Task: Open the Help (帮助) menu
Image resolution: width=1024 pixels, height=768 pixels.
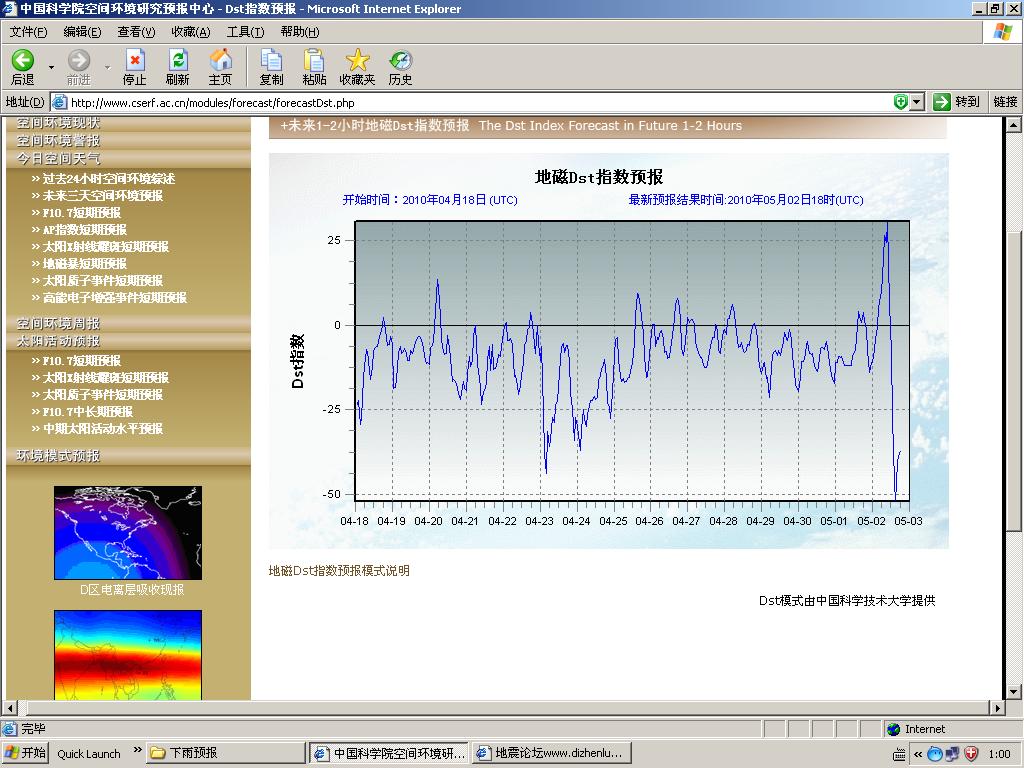Action: 300,31
